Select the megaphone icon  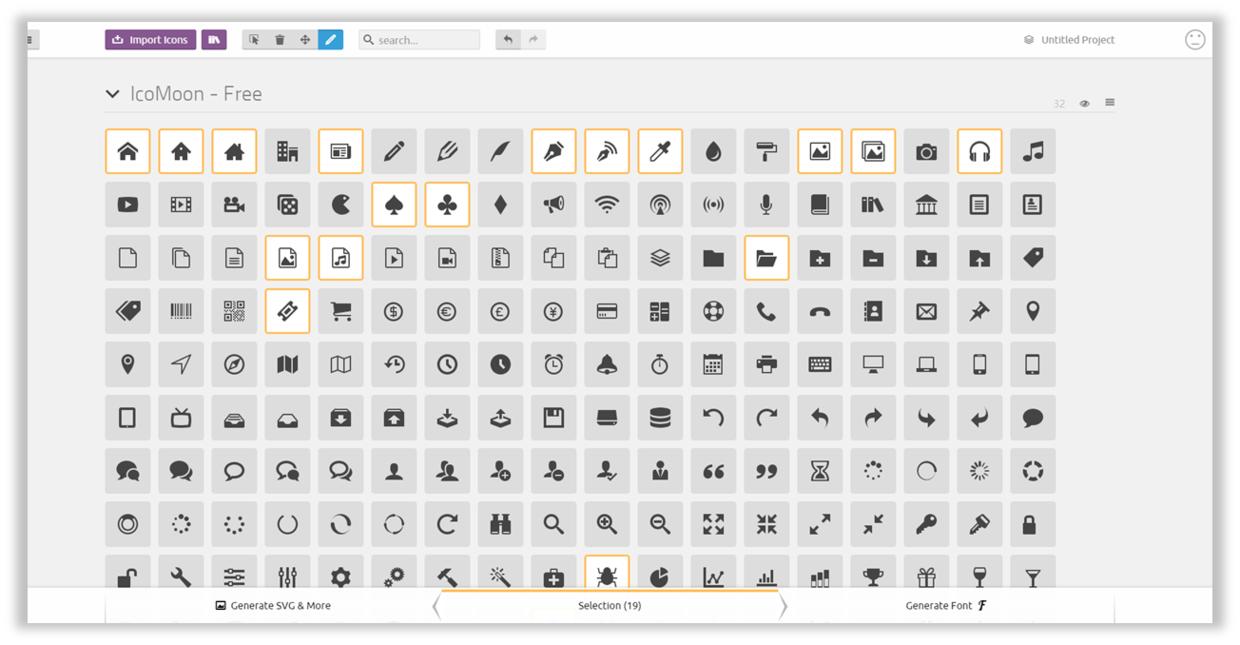[554, 205]
